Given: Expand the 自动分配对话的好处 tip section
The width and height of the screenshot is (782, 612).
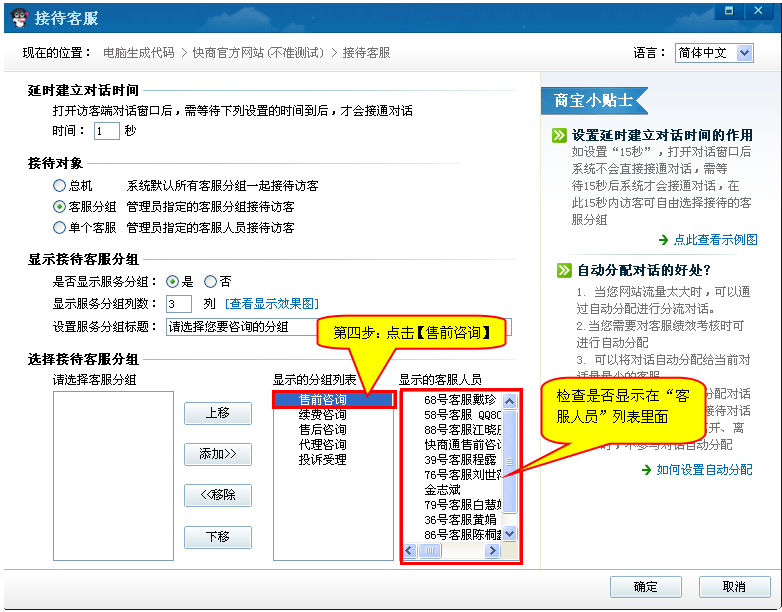Looking at the screenshot, I should [561, 270].
